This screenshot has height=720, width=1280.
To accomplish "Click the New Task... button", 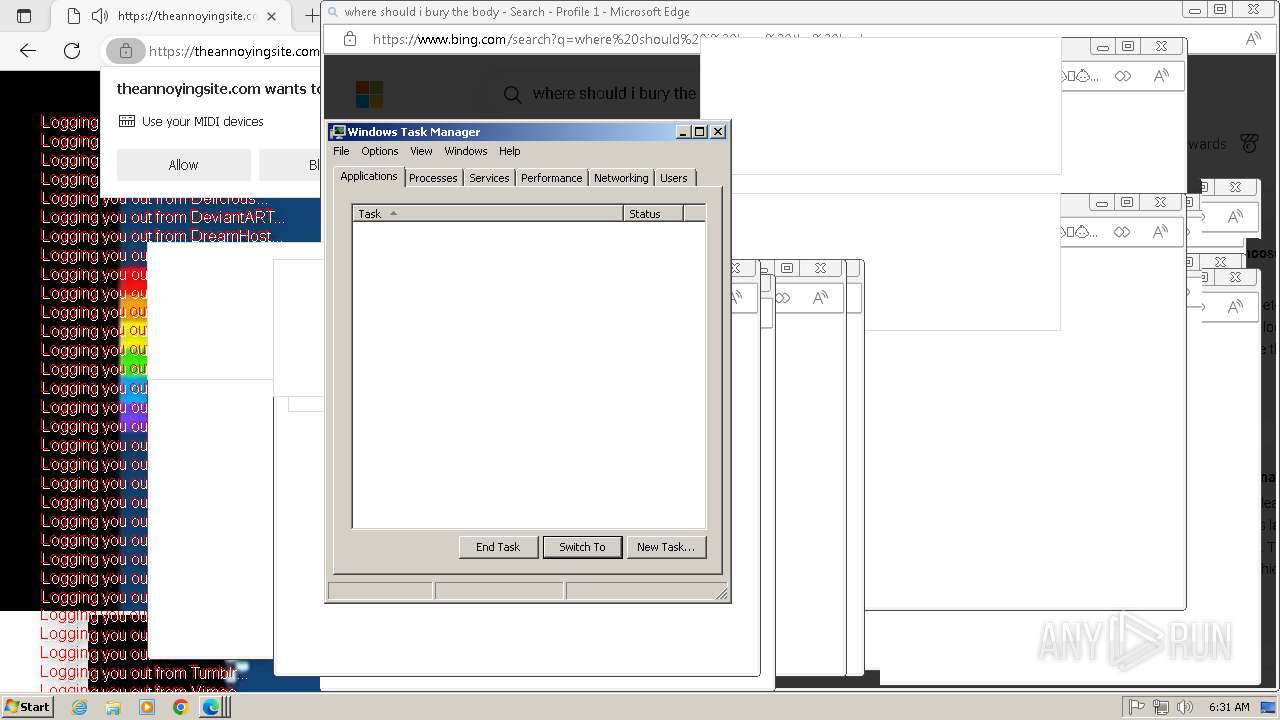I will tap(666, 547).
